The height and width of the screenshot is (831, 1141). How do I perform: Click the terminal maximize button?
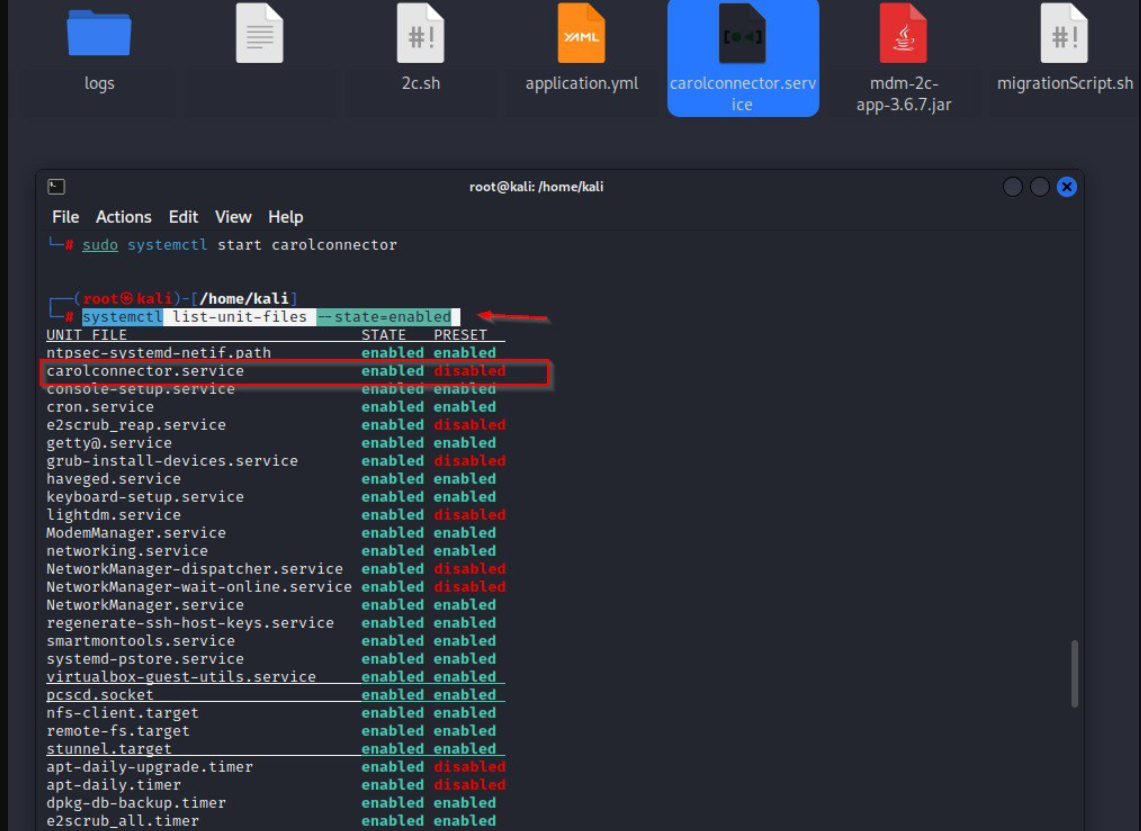[1040, 187]
